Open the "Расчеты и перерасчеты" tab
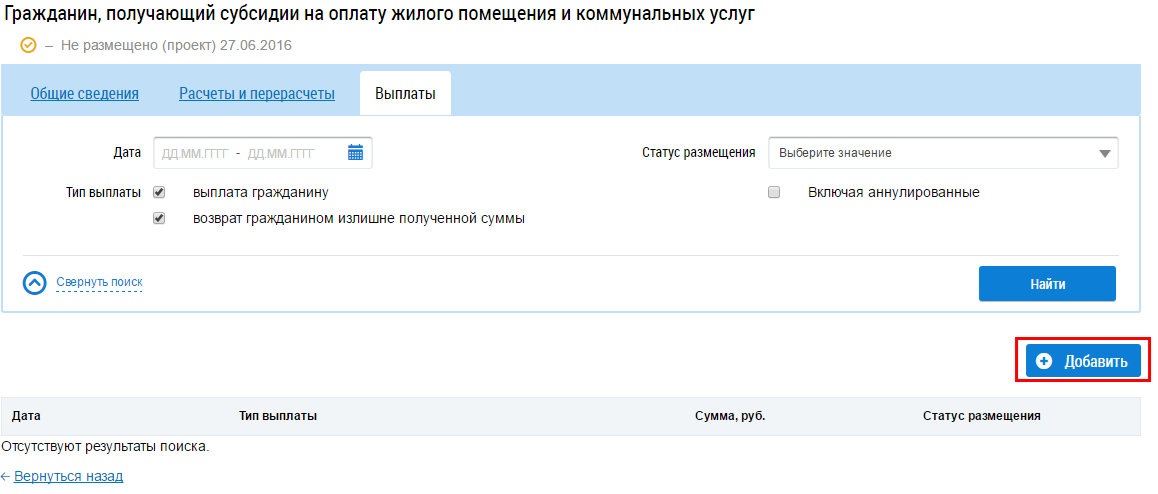The height and width of the screenshot is (494, 1158). [x=256, y=94]
